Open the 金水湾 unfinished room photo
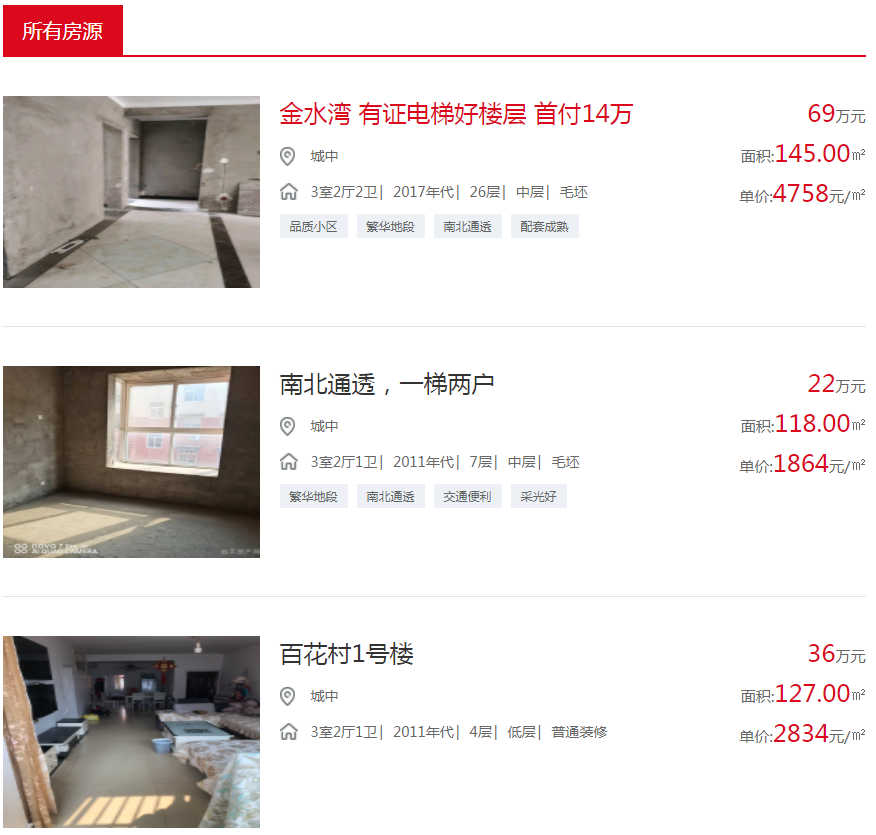The height and width of the screenshot is (835, 876). [x=131, y=192]
